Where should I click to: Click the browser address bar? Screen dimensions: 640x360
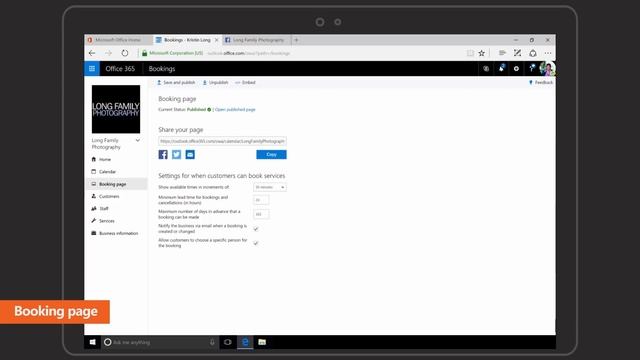pyautogui.click(x=302, y=53)
